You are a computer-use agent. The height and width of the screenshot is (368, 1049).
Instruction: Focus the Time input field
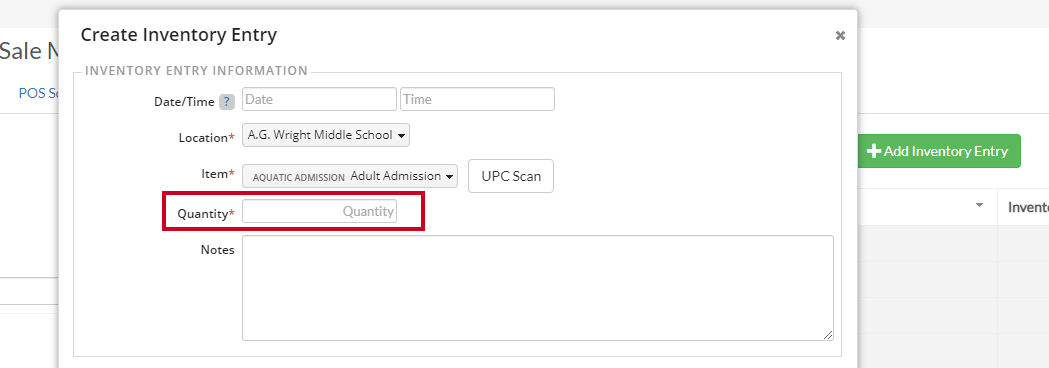(x=477, y=99)
